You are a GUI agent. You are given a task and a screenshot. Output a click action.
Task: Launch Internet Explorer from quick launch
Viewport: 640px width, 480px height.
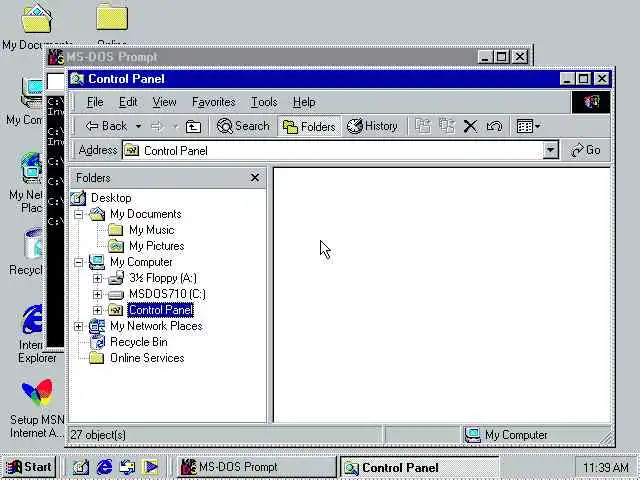(104, 467)
